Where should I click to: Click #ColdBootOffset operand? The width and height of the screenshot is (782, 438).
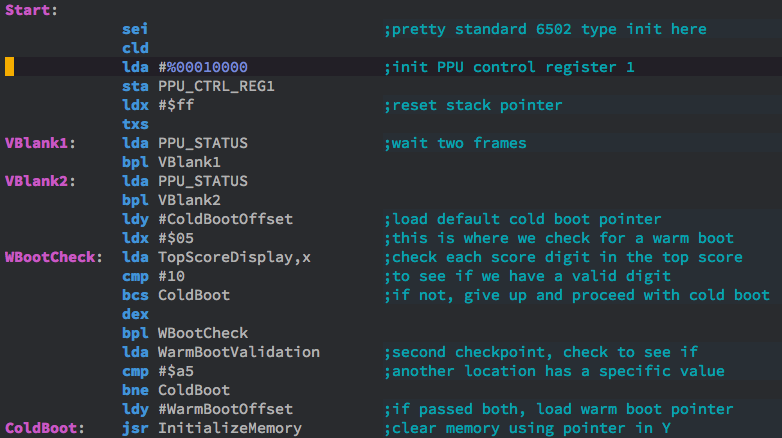pyautogui.click(x=225, y=219)
